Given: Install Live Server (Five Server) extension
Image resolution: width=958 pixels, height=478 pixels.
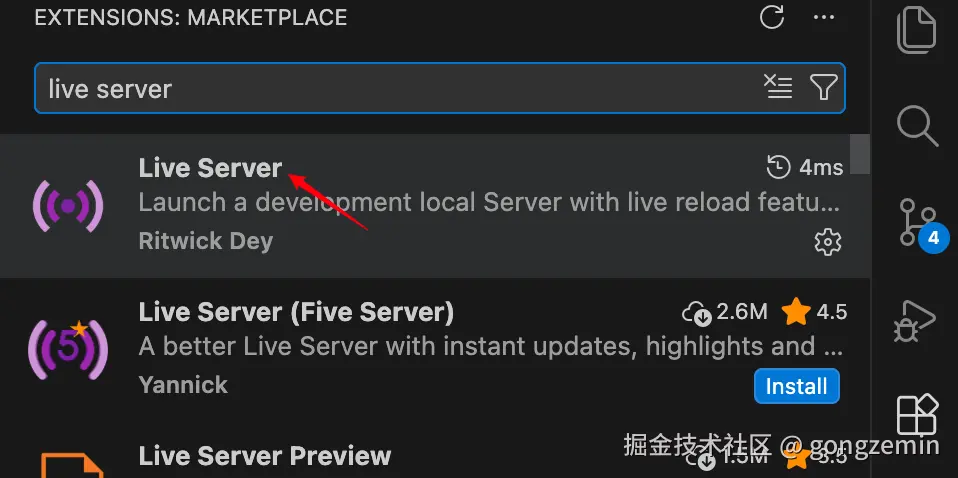Looking at the screenshot, I should tap(797, 386).
